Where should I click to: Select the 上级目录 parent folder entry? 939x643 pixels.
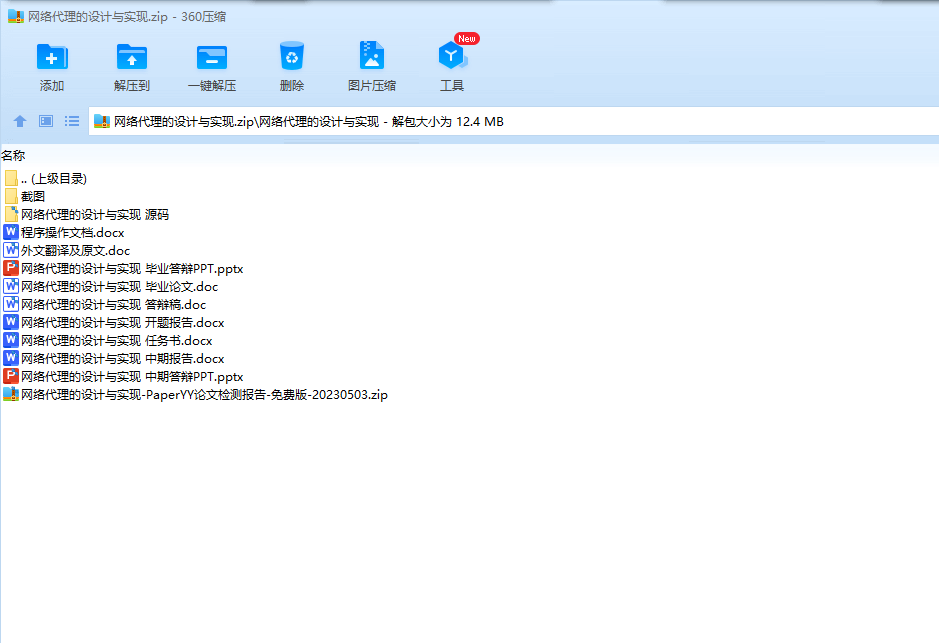point(46,178)
